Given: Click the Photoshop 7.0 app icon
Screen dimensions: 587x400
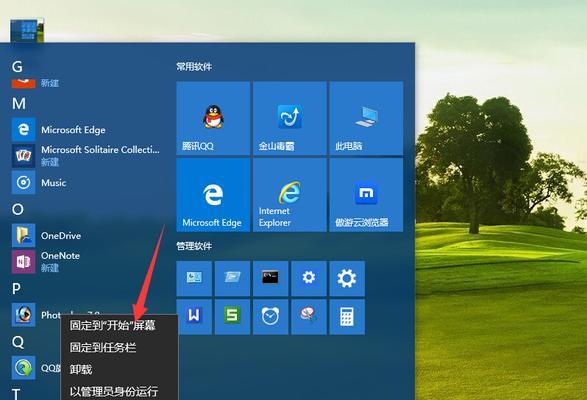Looking at the screenshot, I should point(24,315).
